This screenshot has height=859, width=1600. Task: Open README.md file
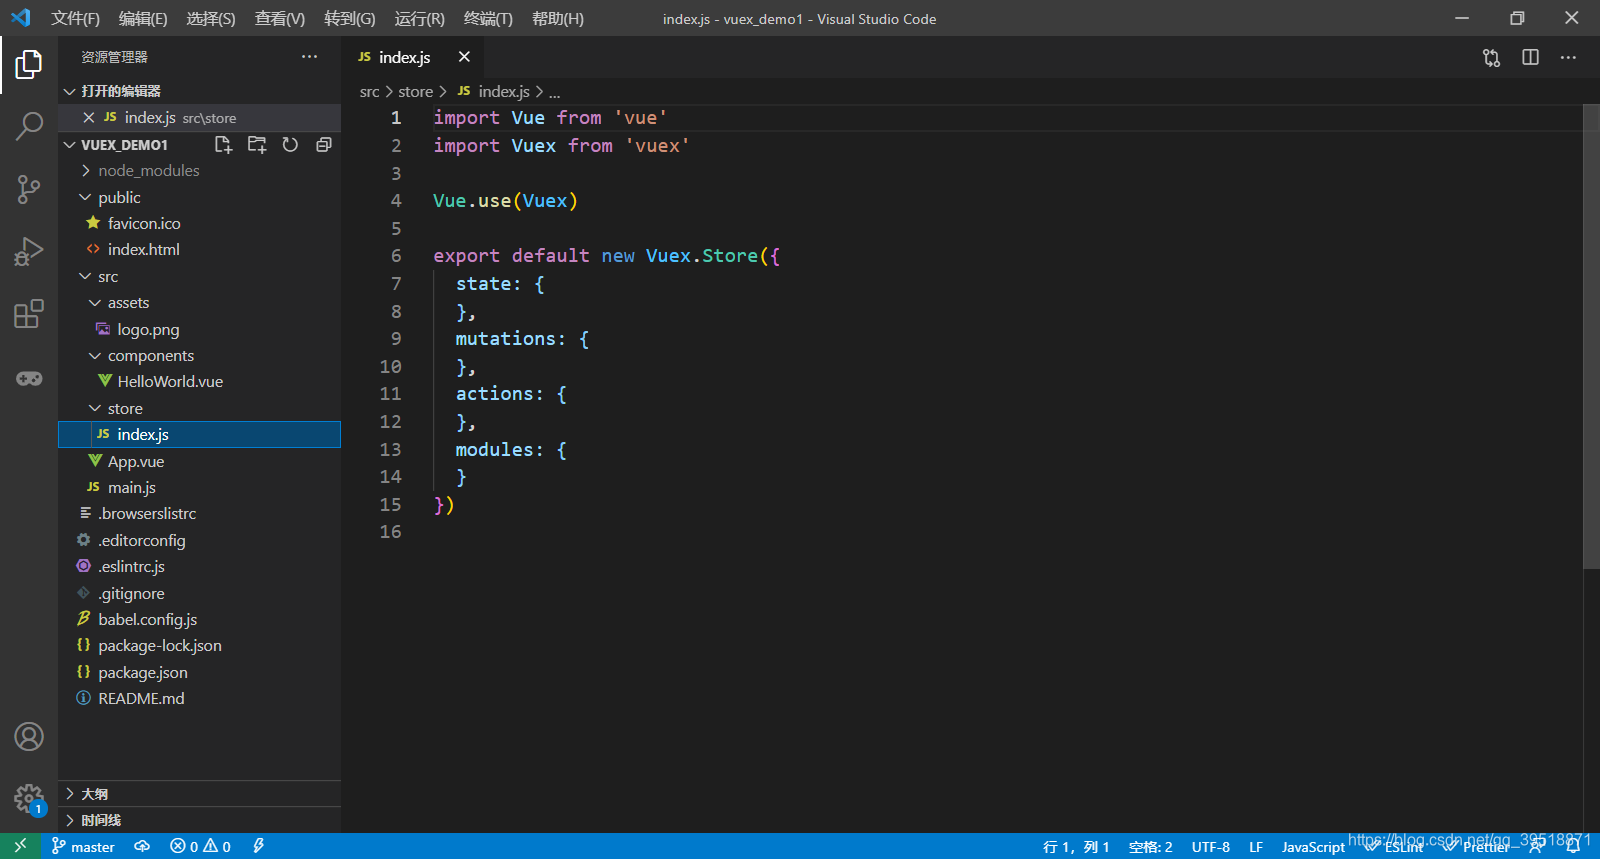(199, 698)
